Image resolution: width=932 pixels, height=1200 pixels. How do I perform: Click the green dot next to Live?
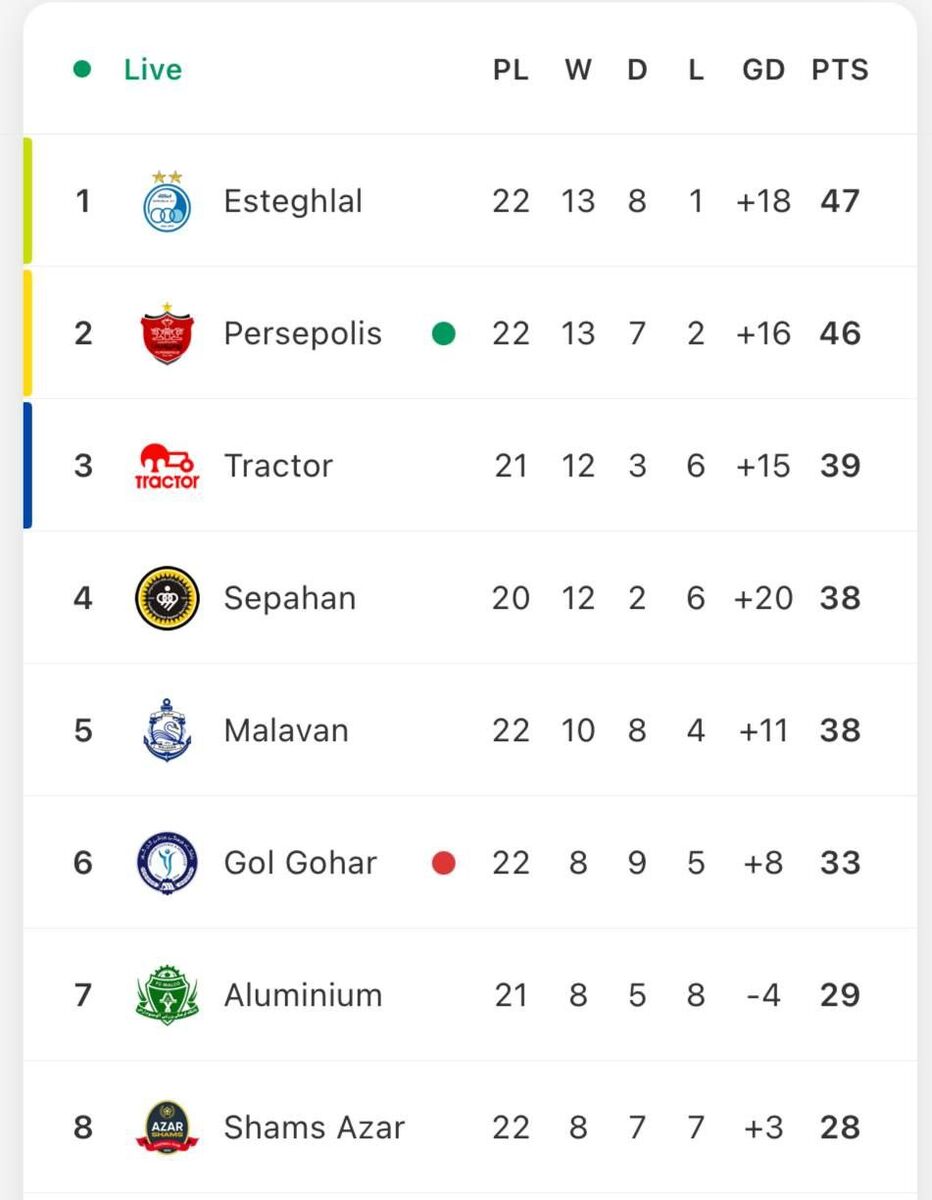[82, 70]
